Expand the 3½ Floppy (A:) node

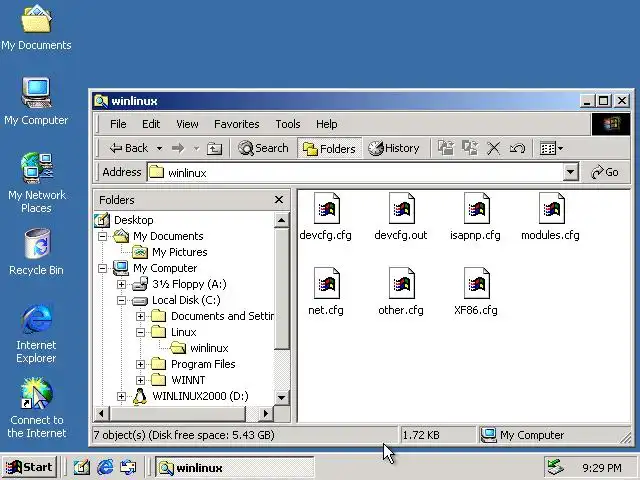(121, 284)
